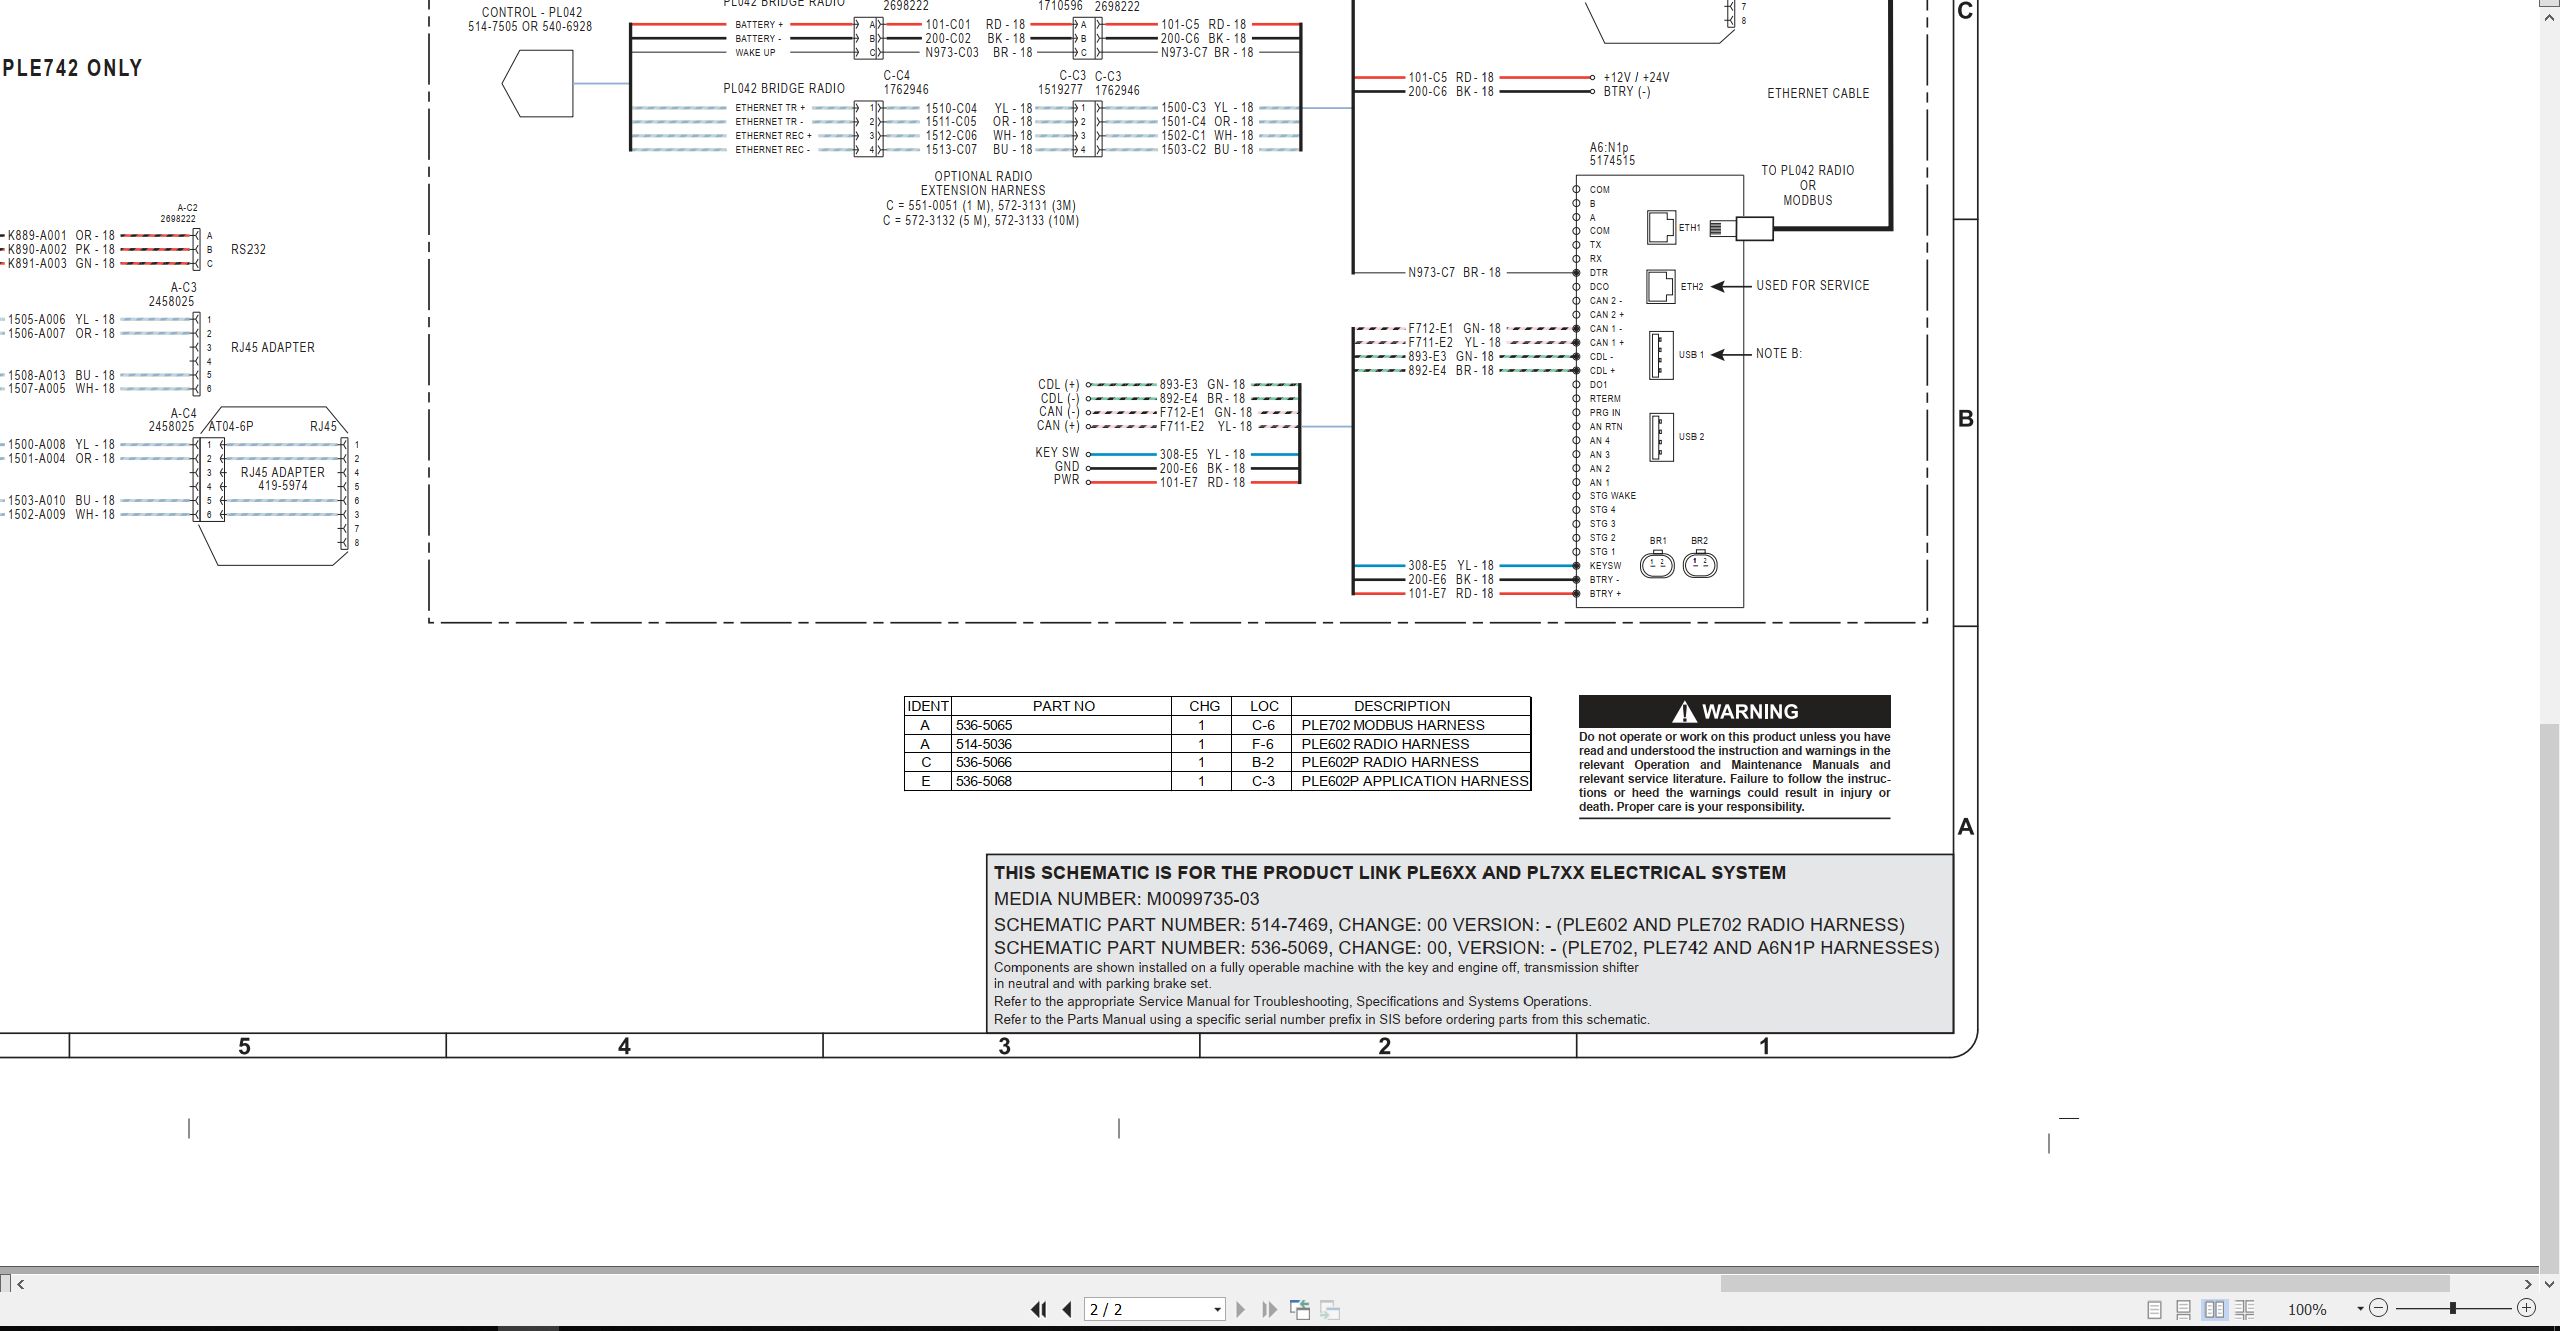This screenshot has width=2560, height=1331.
Task: Switch to continuous facing view
Action: pos(2244,1309)
